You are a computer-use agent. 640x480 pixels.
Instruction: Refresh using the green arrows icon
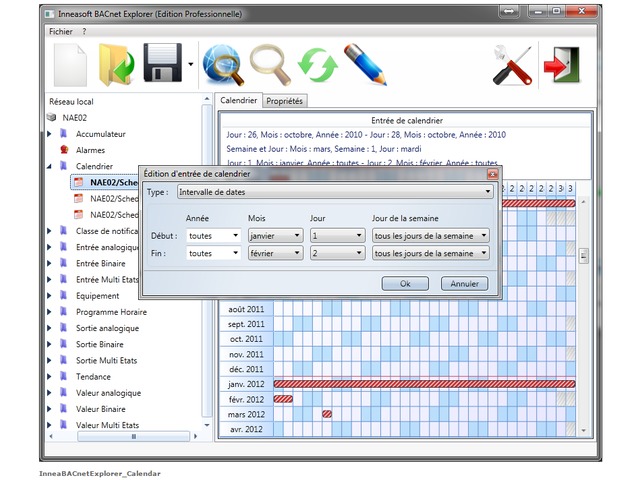(317, 67)
